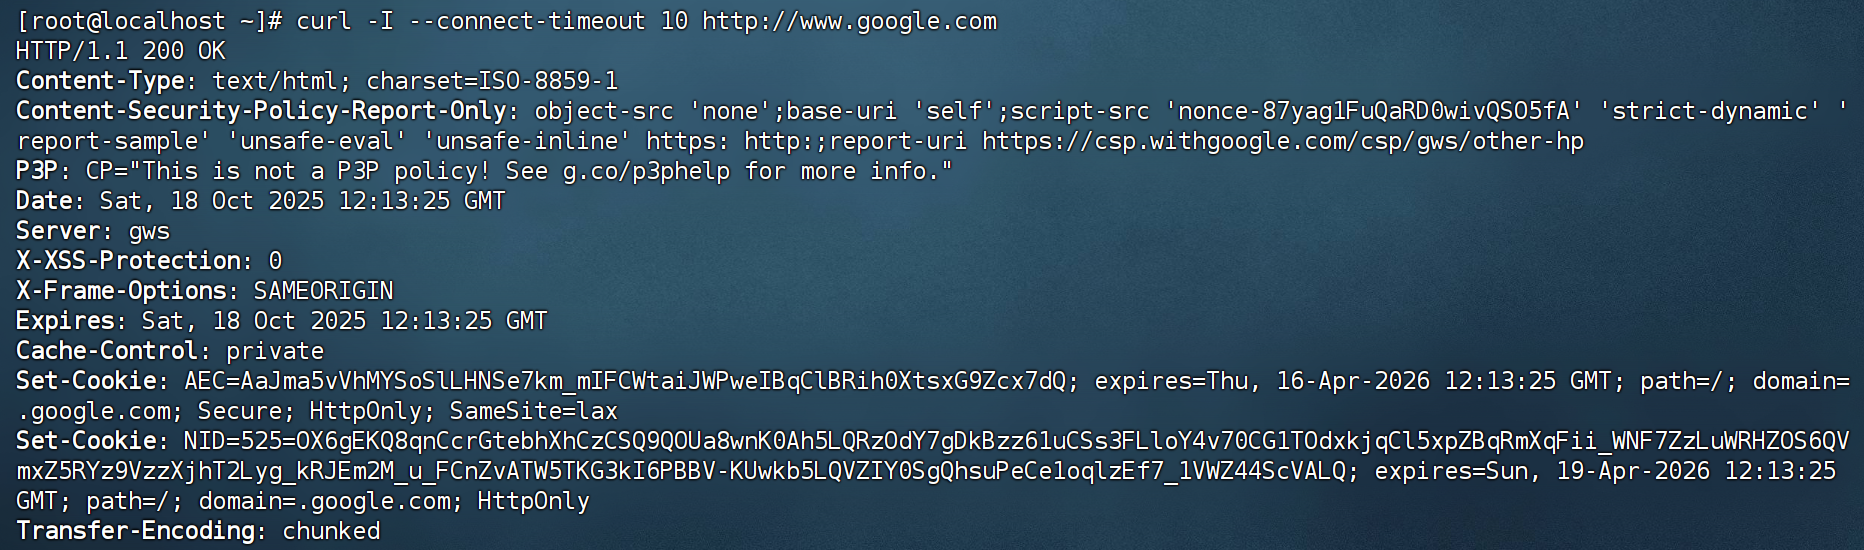This screenshot has height=550, width=1864.
Task: Click the HTTP/1.1 200 OK status line
Action: click(120, 51)
